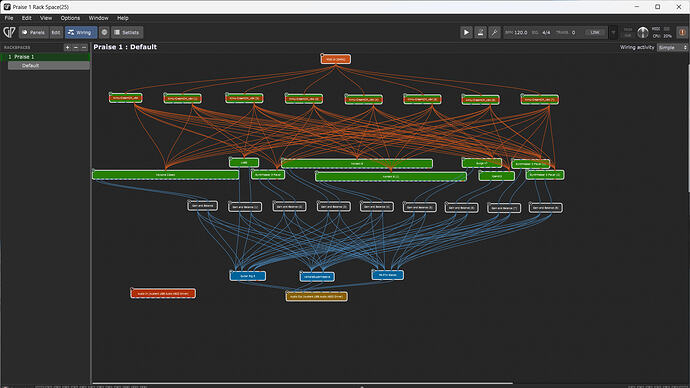
Task: Click the first minus button beside the plus button
Action: pyautogui.click(x=76, y=48)
